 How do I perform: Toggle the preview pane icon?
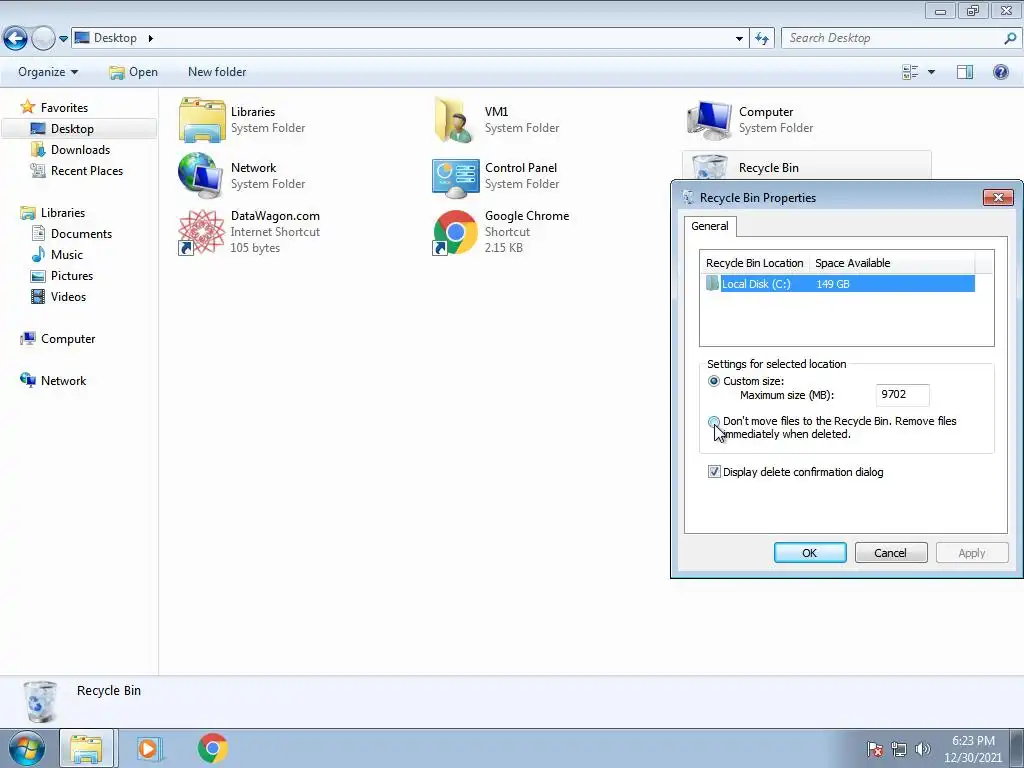pyautogui.click(x=965, y=72)
